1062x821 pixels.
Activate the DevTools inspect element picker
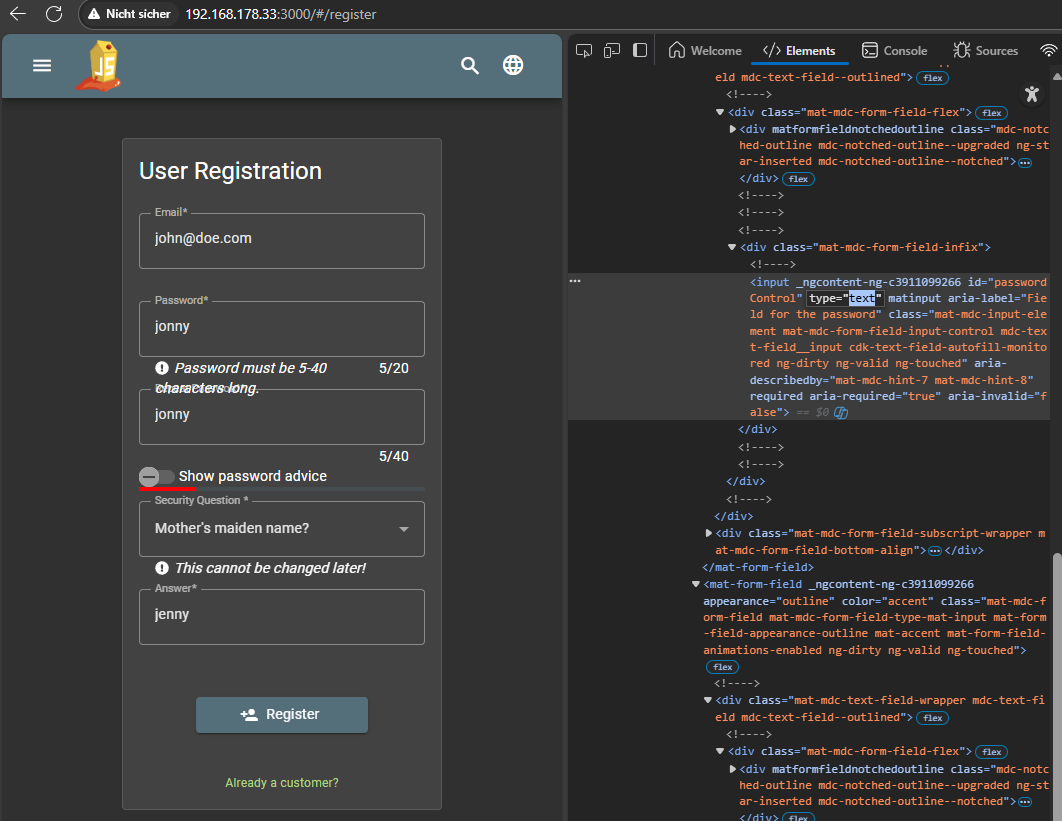[585, 51]
